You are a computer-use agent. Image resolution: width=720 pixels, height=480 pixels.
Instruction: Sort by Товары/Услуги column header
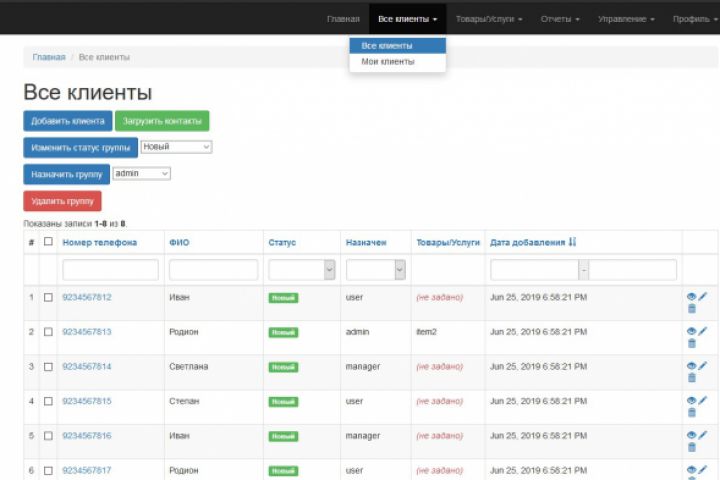[448, 243]
